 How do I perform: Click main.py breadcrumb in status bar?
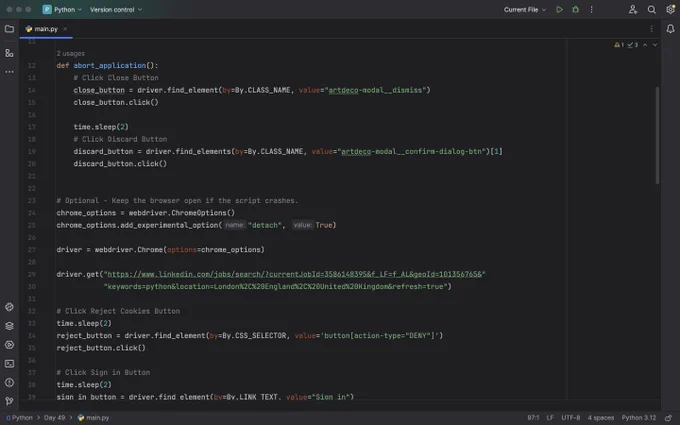(x=93, y=418)
